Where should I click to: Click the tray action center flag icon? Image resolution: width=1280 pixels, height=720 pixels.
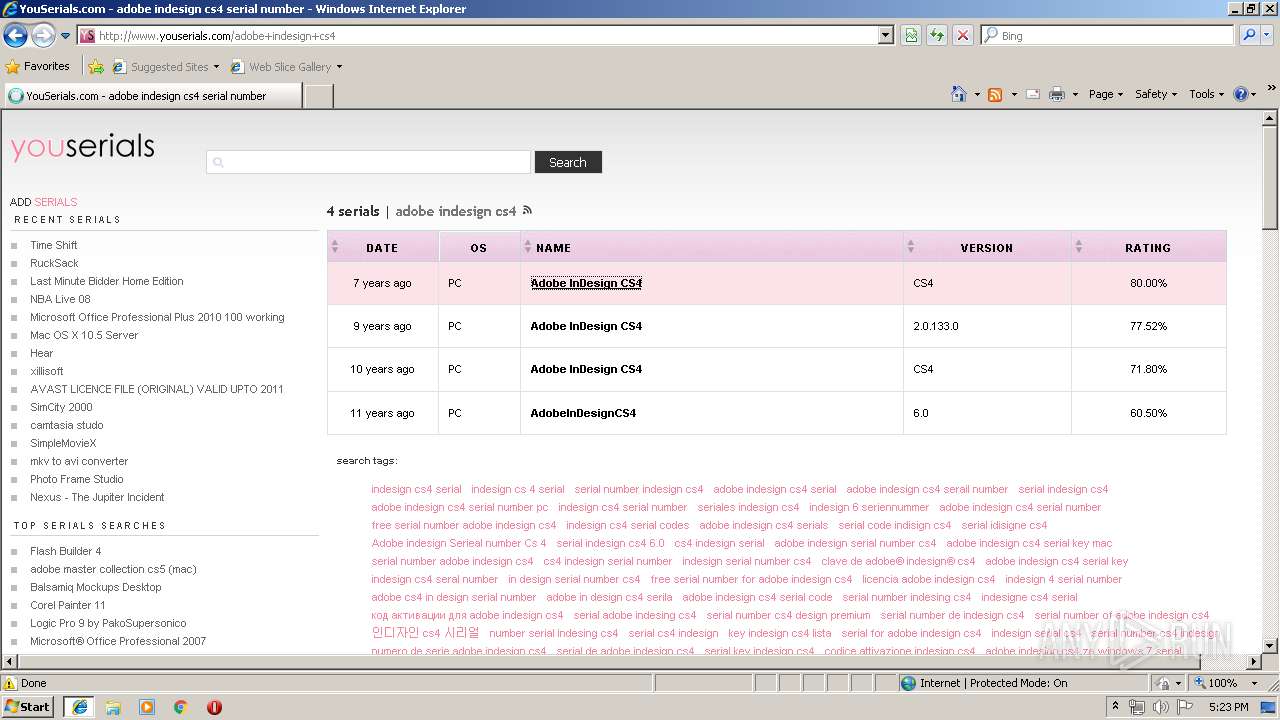(x=1184, y=707)
